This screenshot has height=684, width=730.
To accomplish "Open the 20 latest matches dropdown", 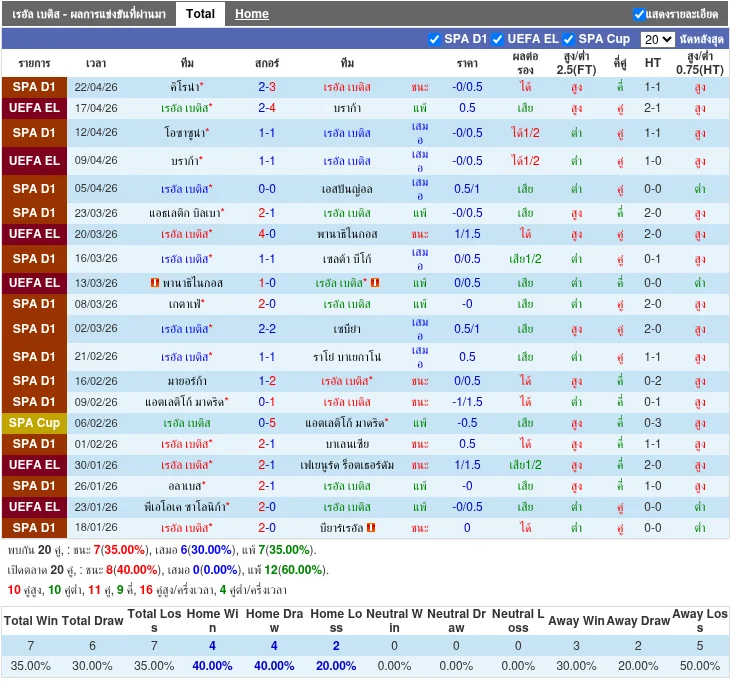I will pos(657,39).
